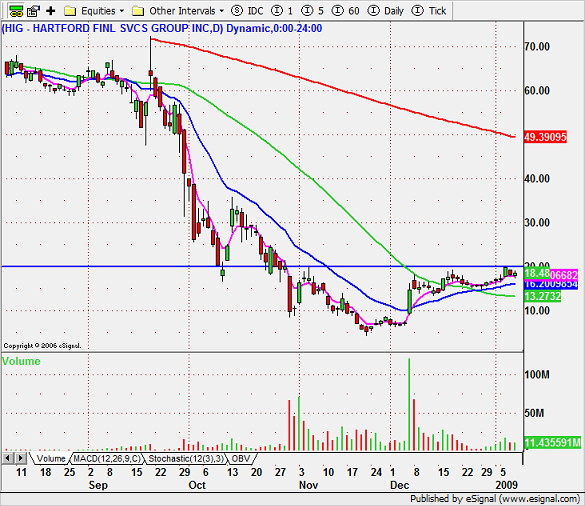This screenshot has width=585, height=506.
Task: Click the Other Intervals label text
Action: click(x=182, y=11)
